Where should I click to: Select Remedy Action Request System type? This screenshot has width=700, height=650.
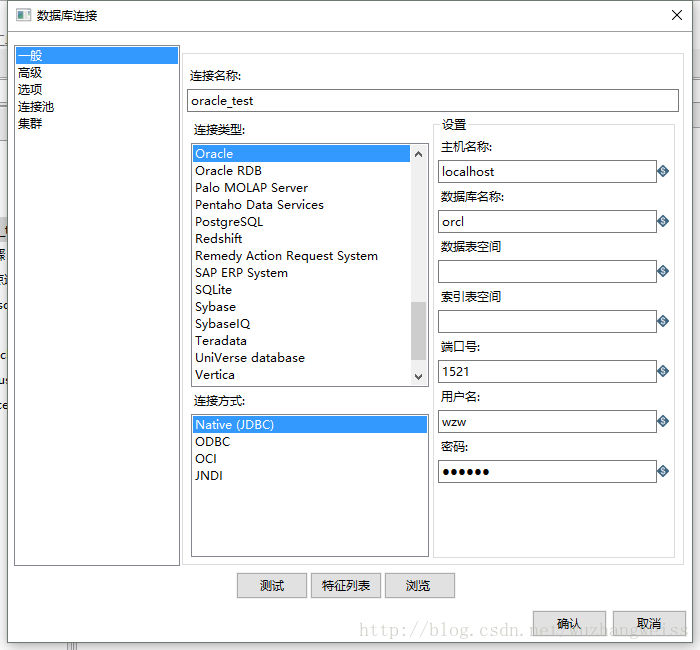click(301, 255)
